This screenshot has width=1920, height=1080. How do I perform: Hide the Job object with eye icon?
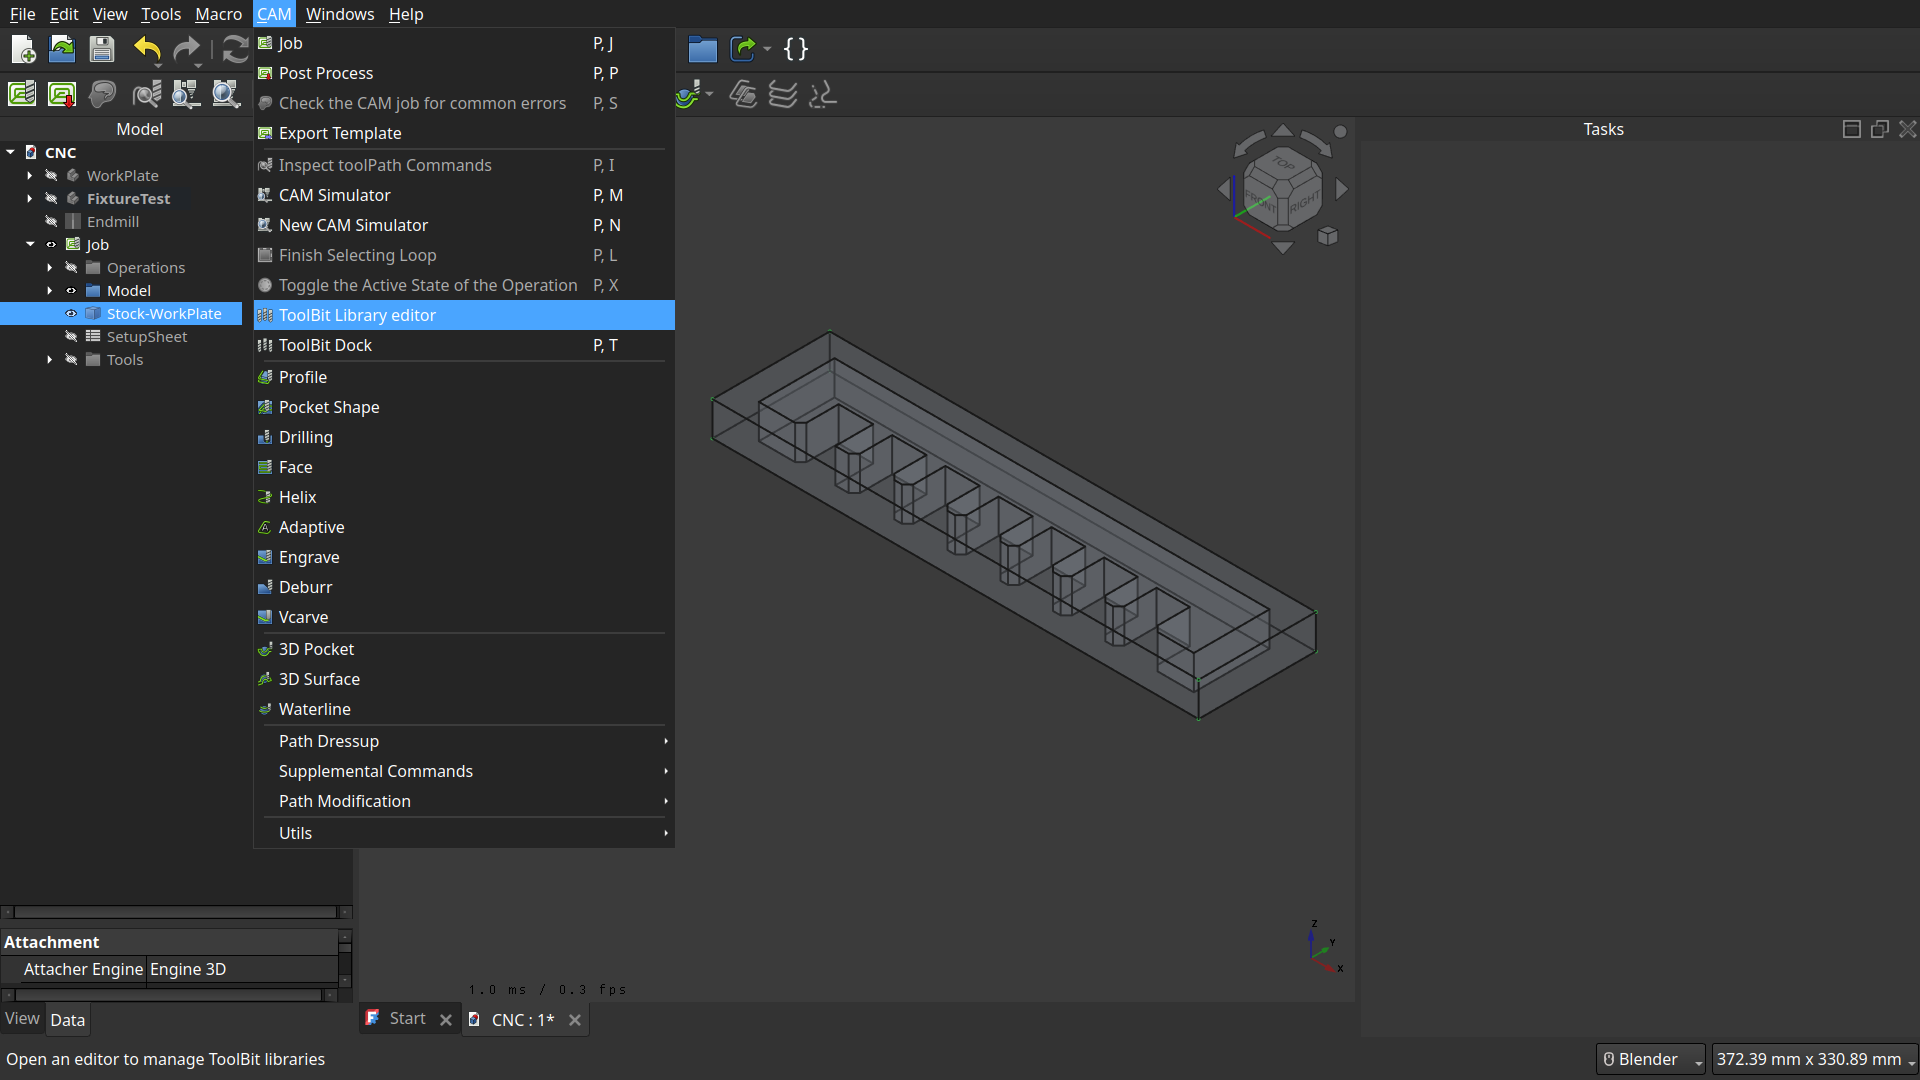point(51,245)
